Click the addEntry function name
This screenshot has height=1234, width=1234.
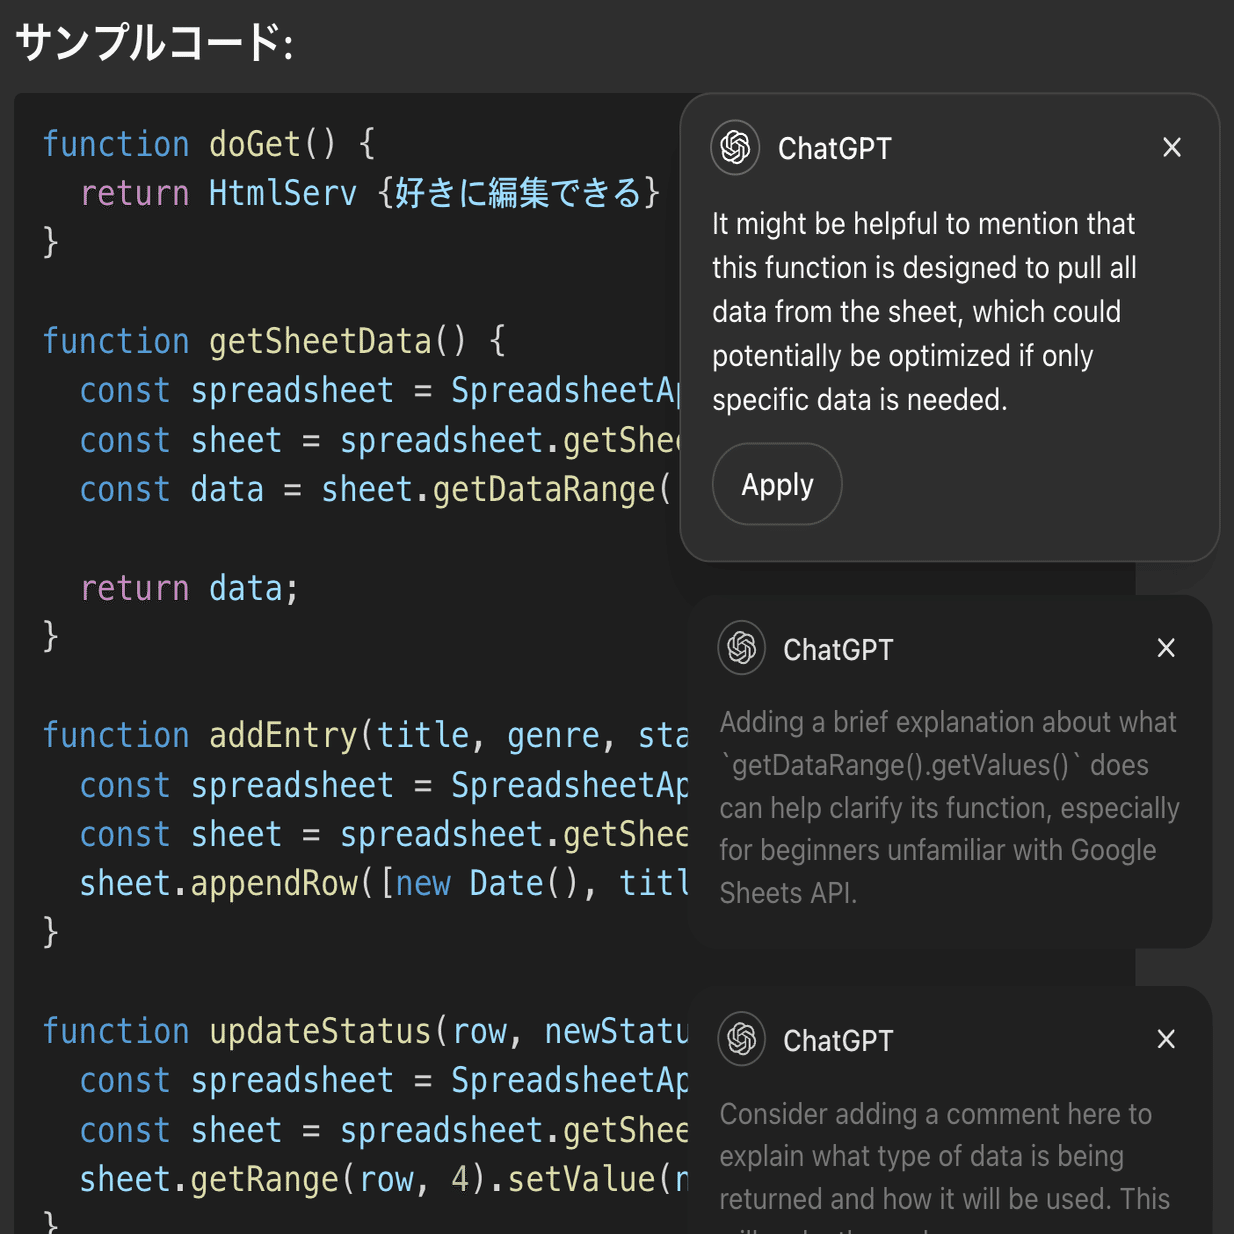pos(282,735)
